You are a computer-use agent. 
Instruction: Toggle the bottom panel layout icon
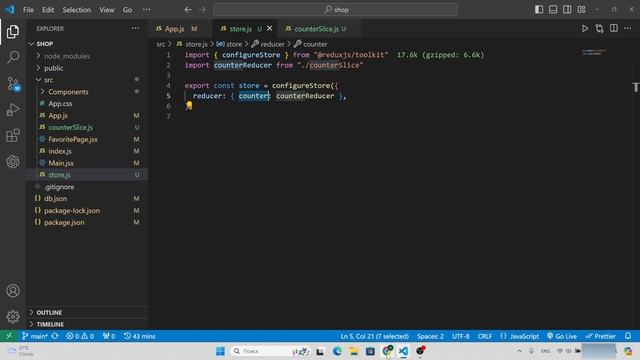553,9
